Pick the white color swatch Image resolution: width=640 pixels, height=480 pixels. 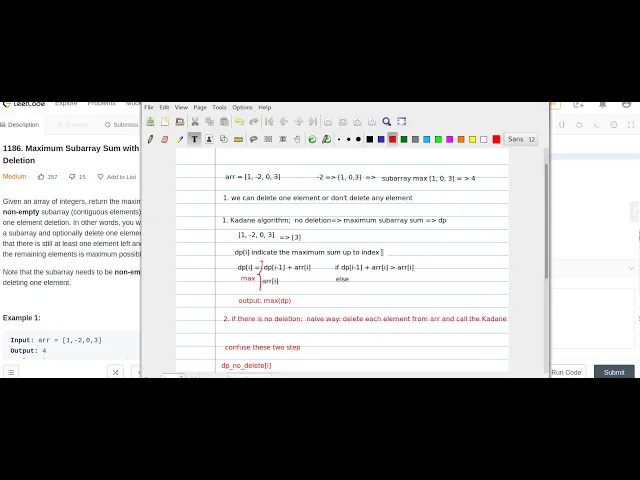pyautogui.click(x=484, y=139)
